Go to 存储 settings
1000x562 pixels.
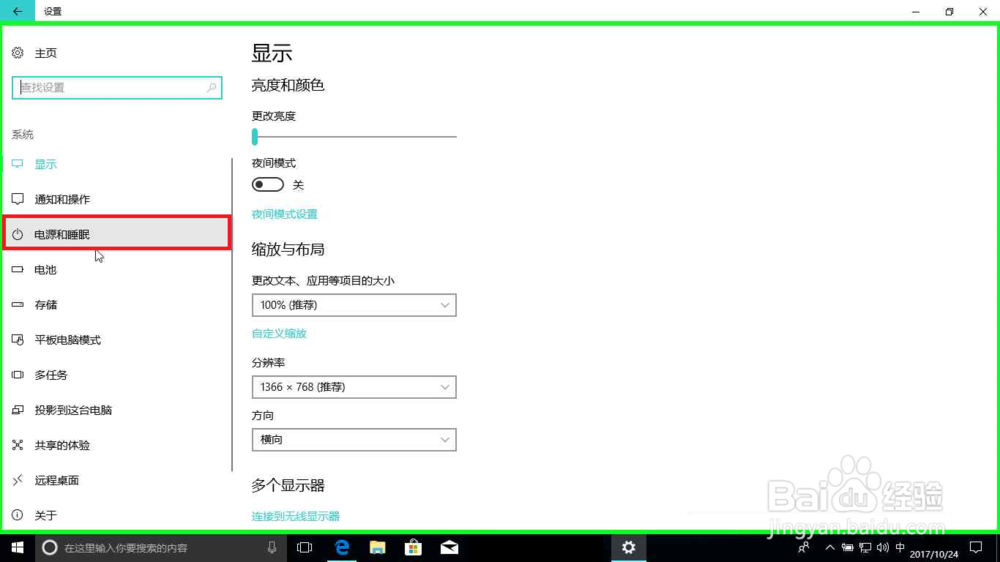coord(46,304)
